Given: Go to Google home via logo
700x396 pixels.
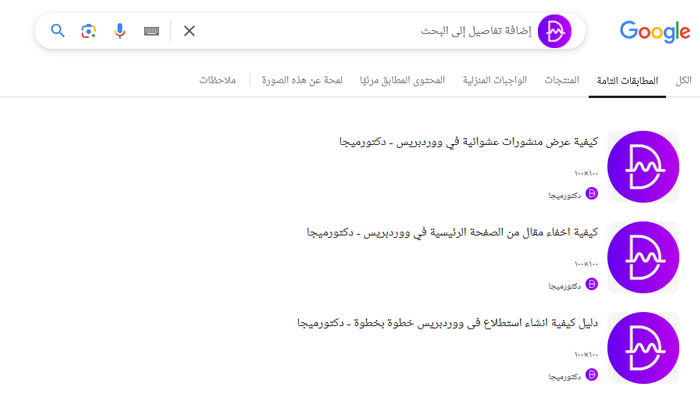Looking at the screenshot, I should point(655,31).
